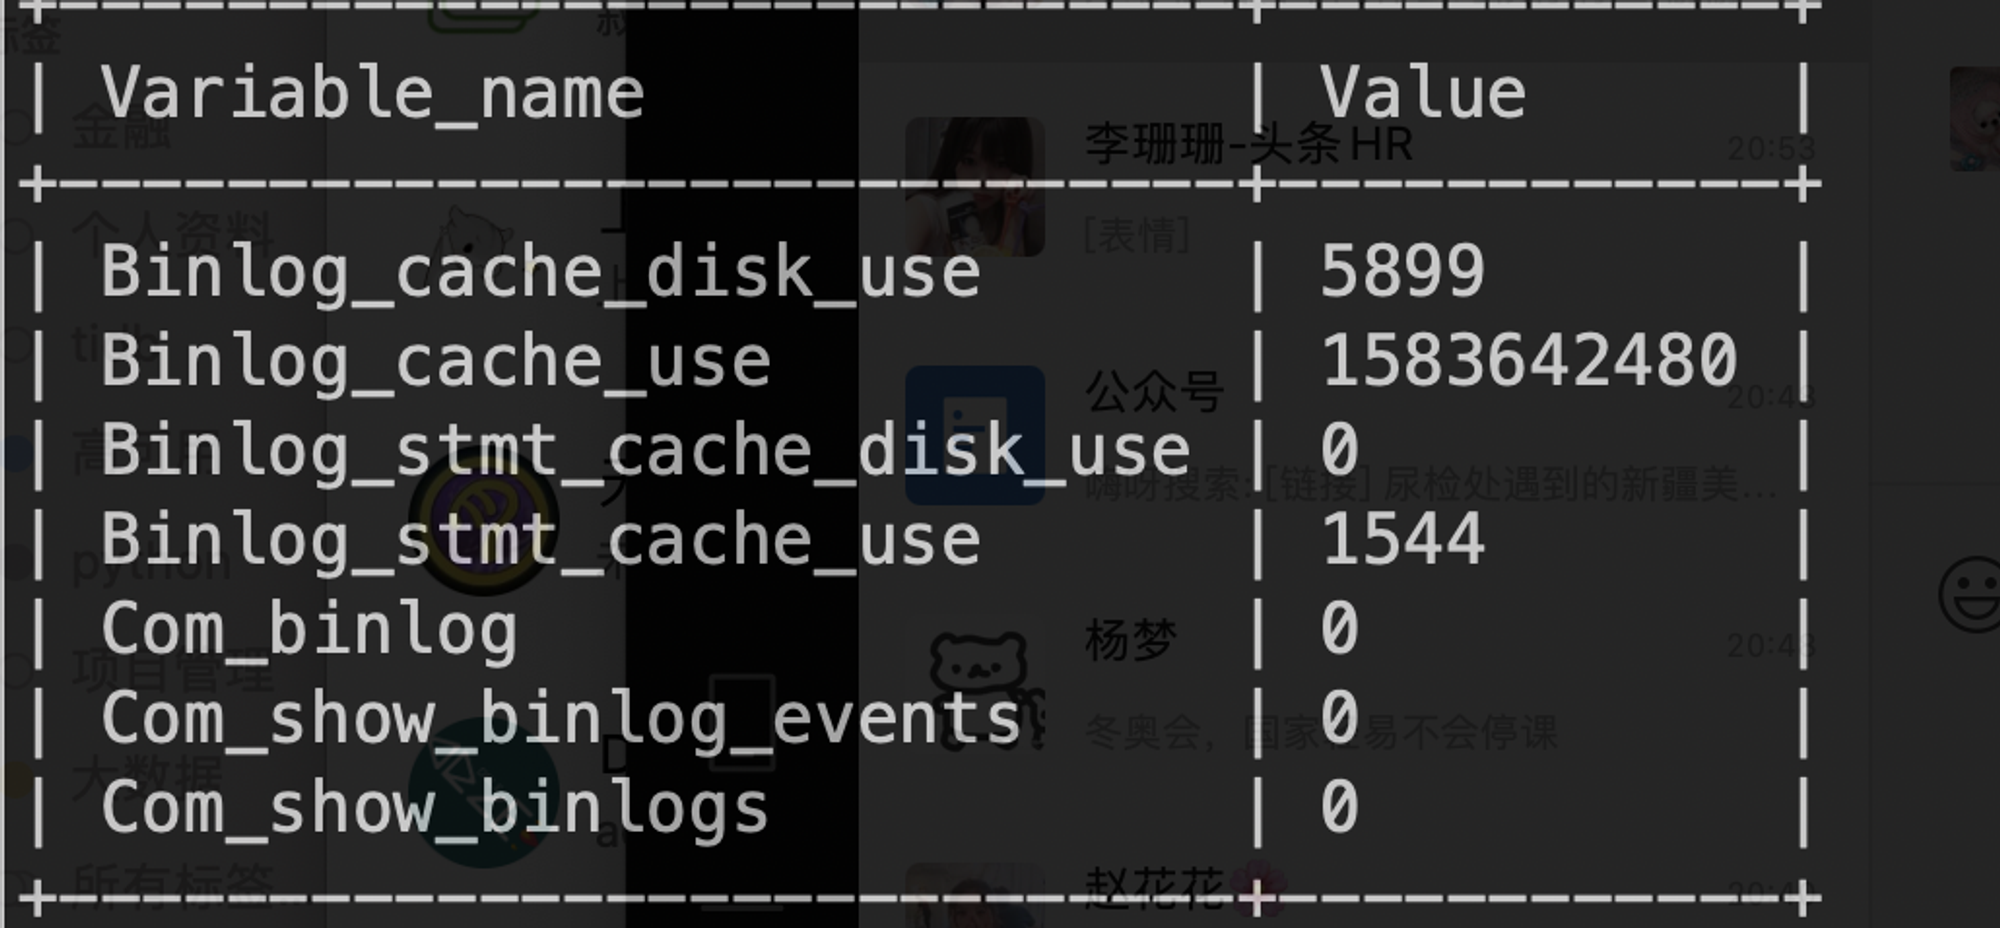The width and height of the screenshot is (2000, 928).
Task: Select the 个人资料 tag in the sidebar
Action: point(173,234)
